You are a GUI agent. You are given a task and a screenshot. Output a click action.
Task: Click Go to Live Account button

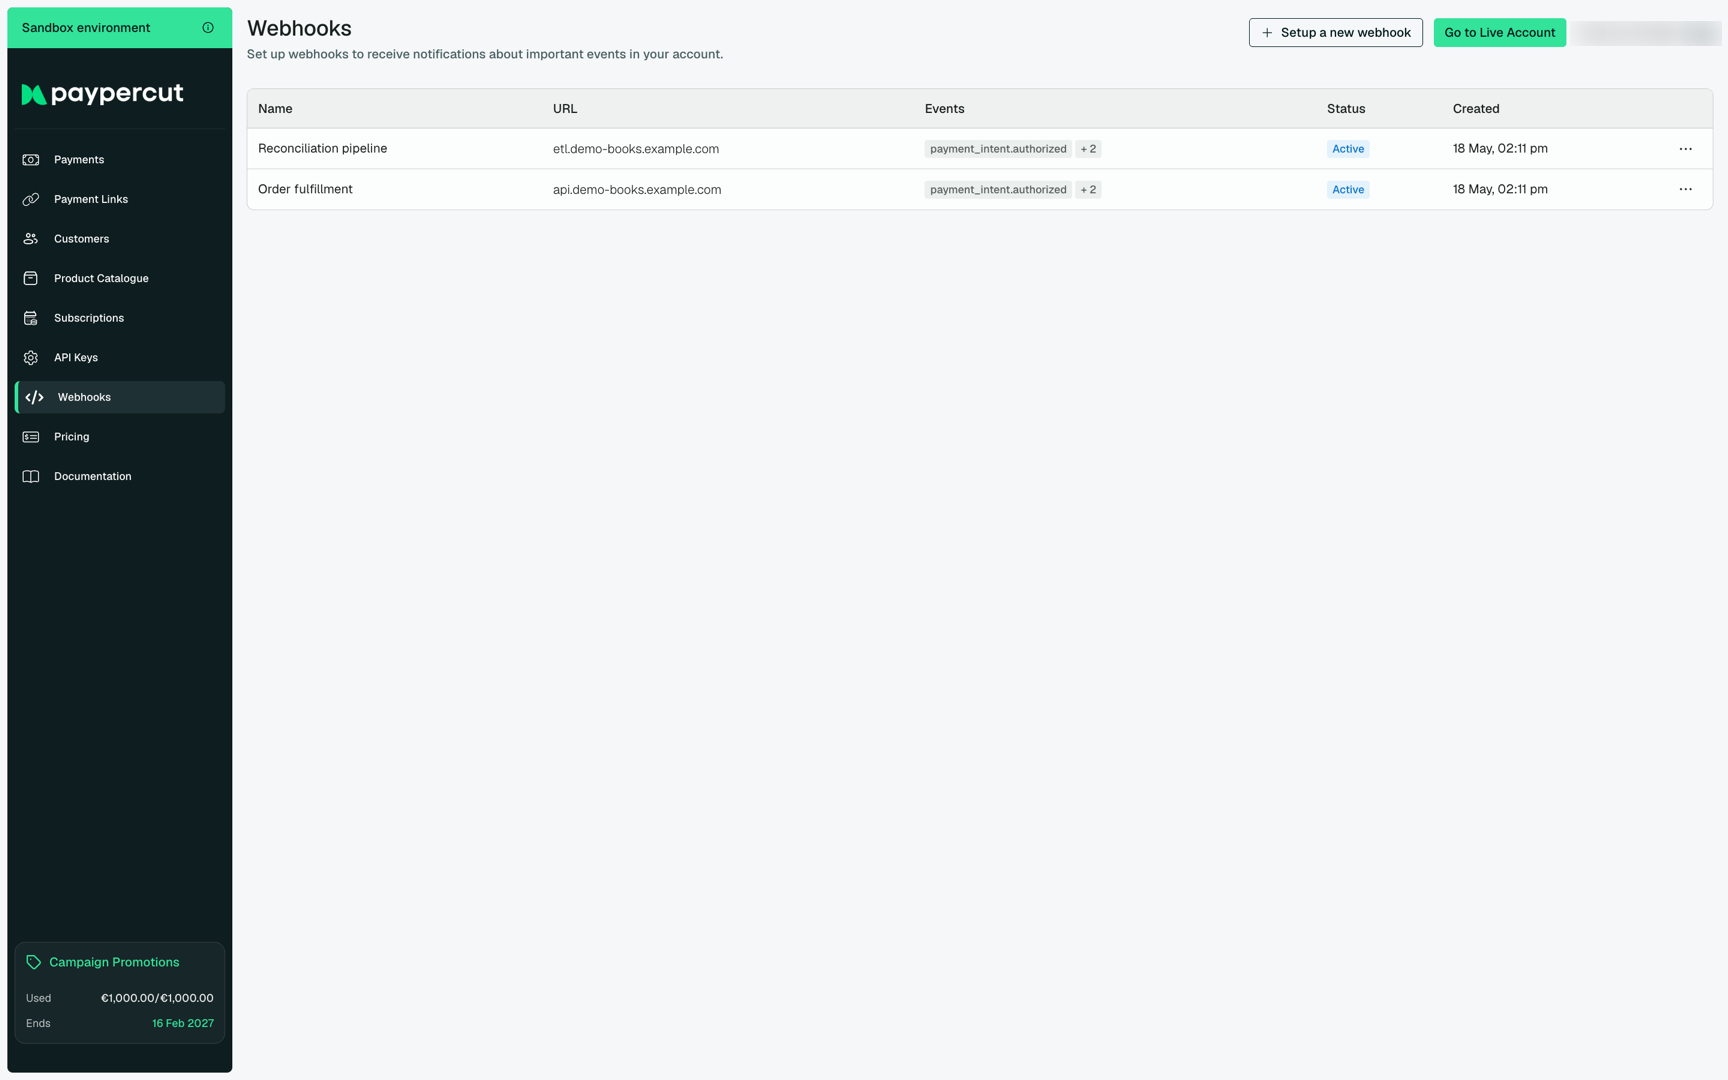[x=1499, y=33]
